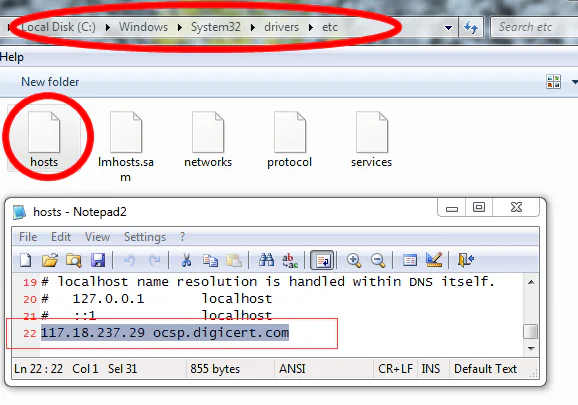Click CR+LF line ending in status bar
The width and height of the screenshot is (578, 405).
point(395,369)
